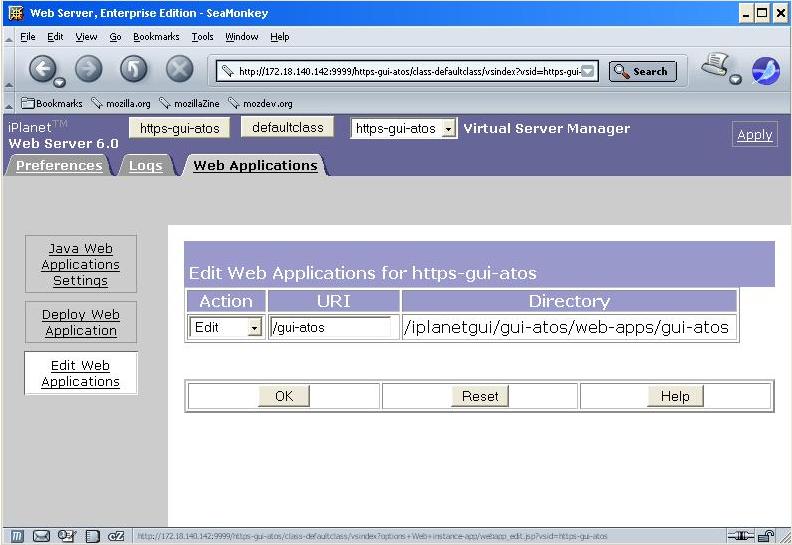This screenshot has width=792, height=545.
Task: Click the Forward navigation arrow
Action: (88, 69)
